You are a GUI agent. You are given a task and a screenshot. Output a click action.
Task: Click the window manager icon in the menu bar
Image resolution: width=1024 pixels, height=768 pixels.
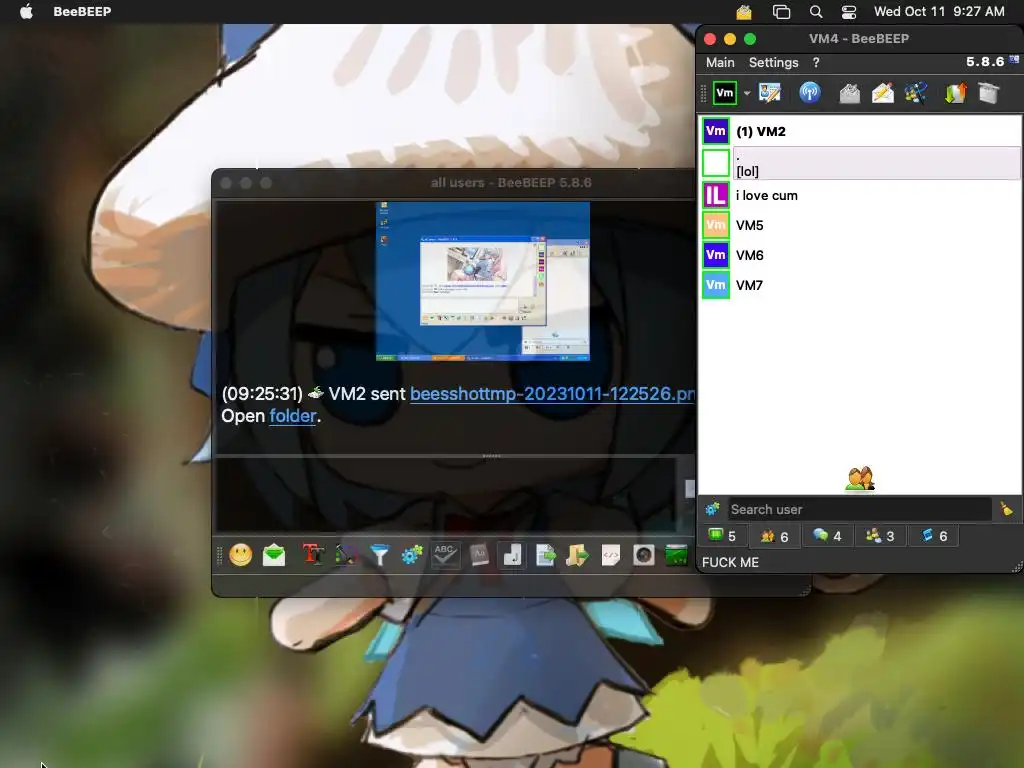[x=781, y=12]
